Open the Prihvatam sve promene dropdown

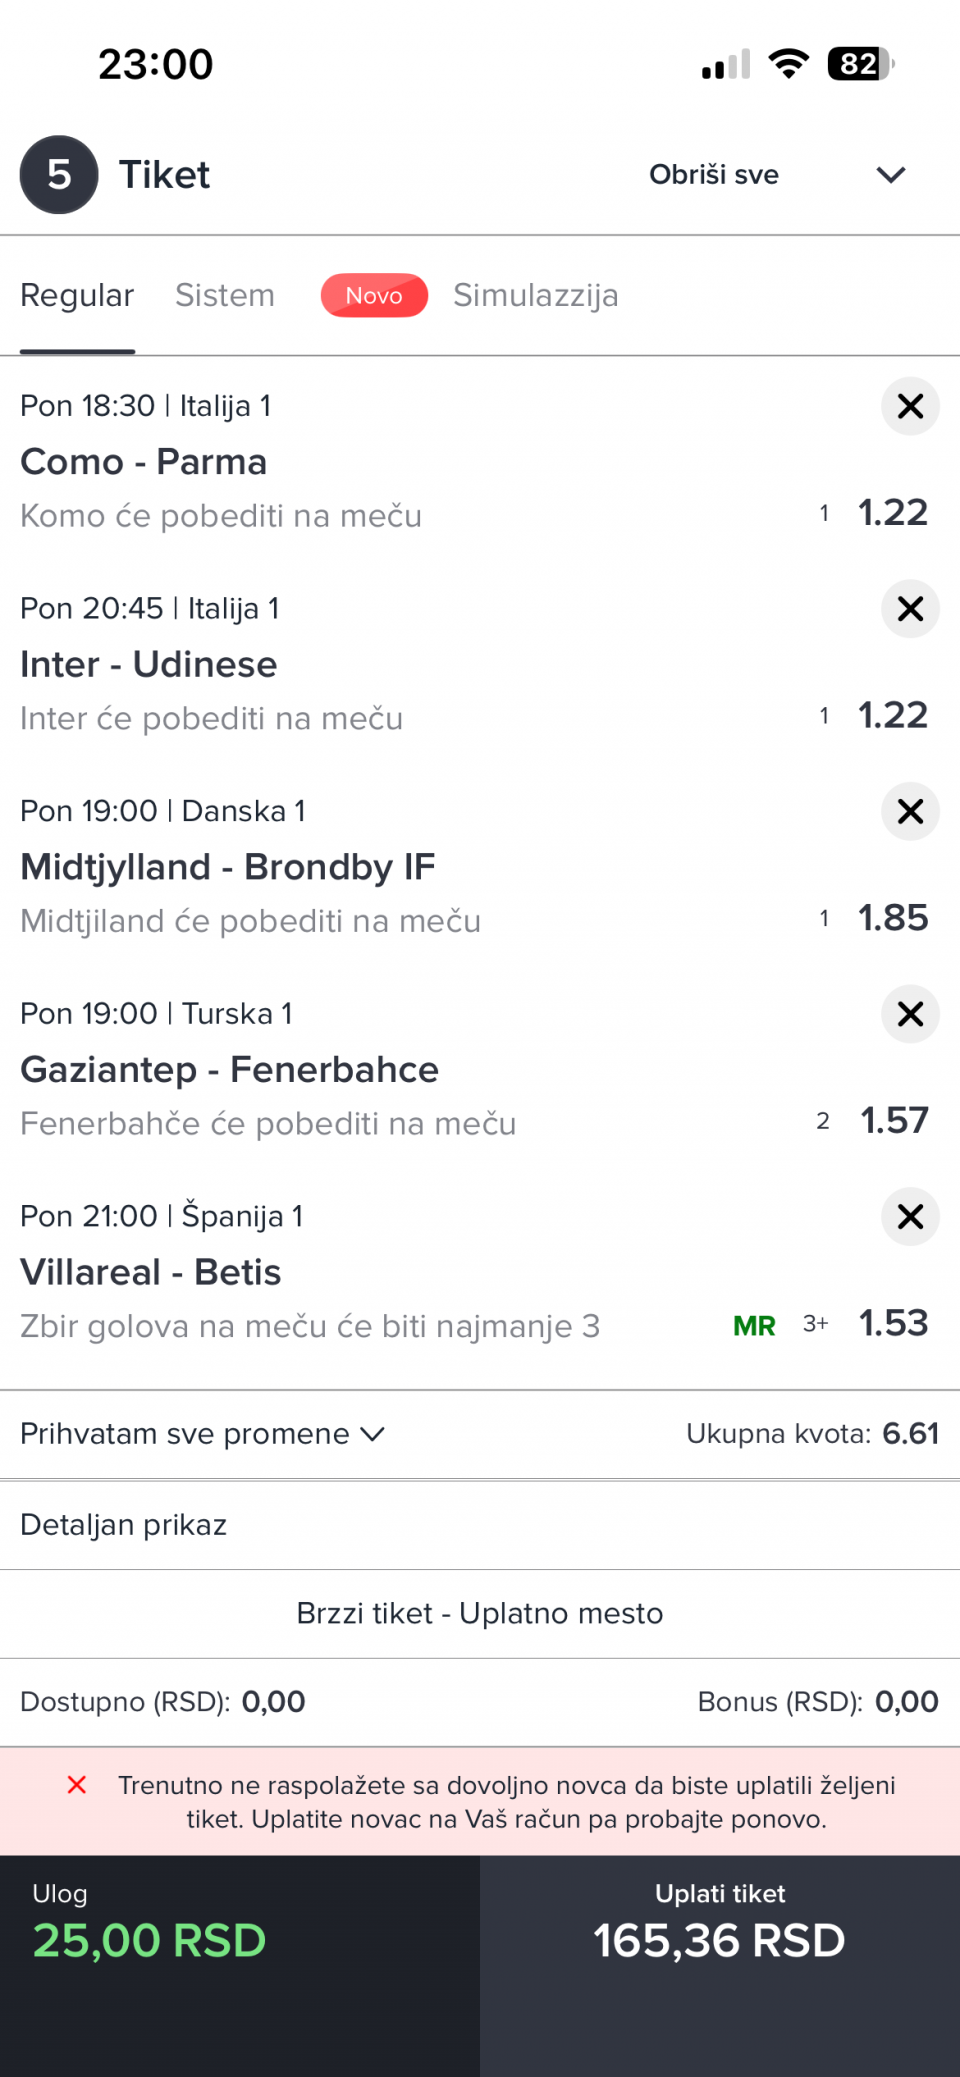(202, 1434)
